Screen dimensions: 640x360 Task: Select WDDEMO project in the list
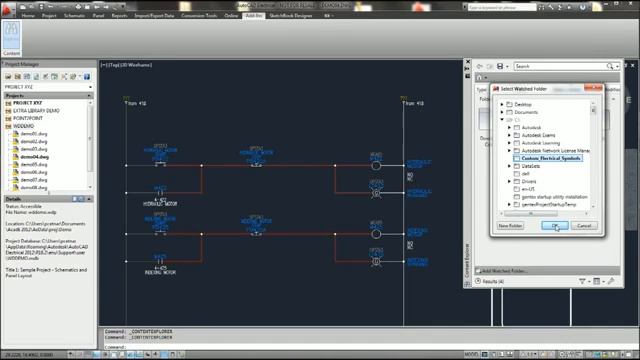coord(23,126)
